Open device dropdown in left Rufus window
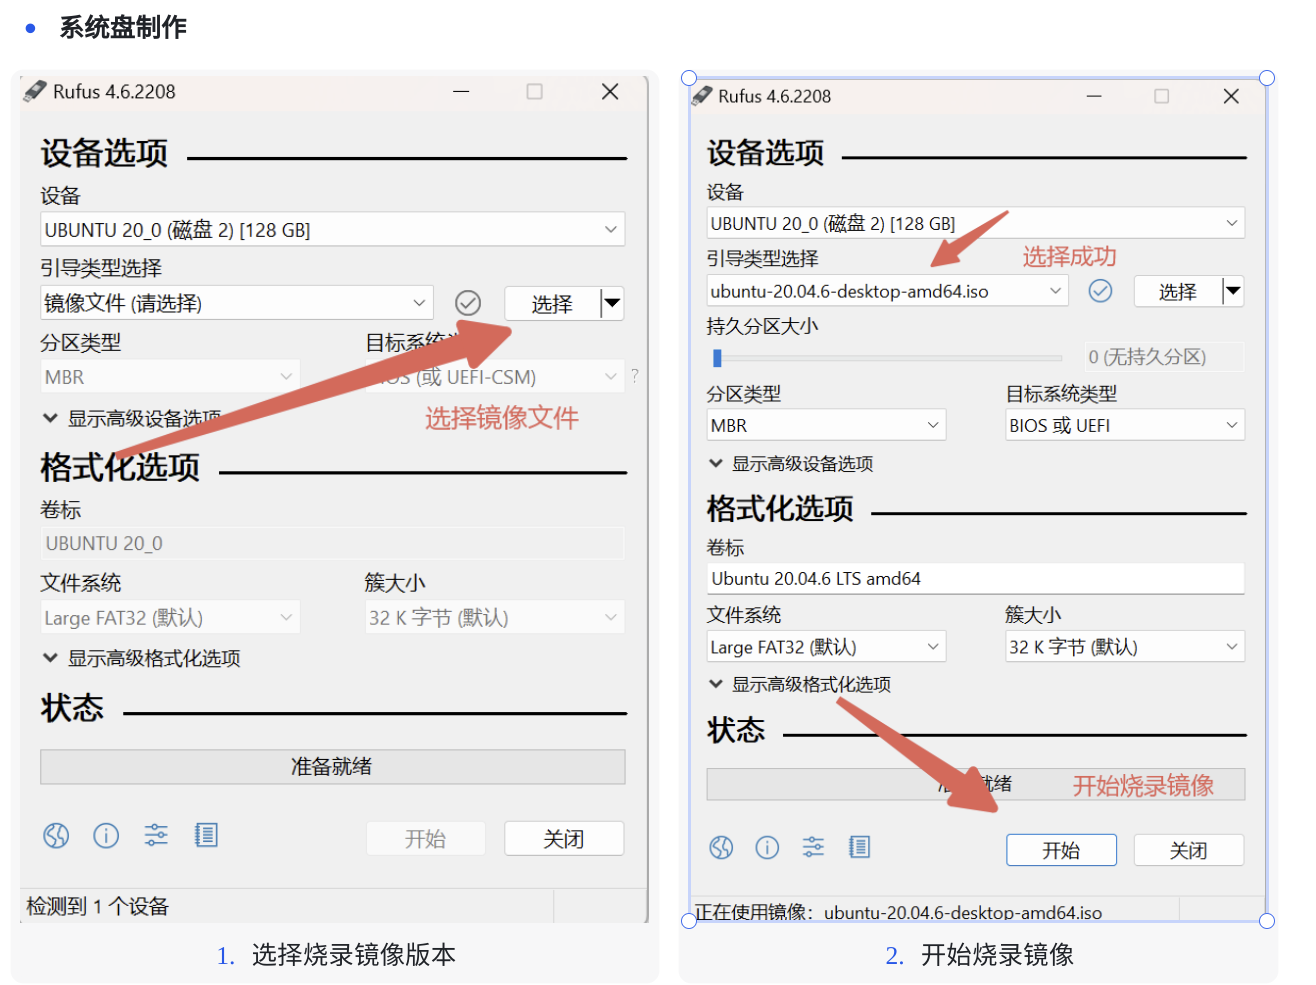This screenshot has height=985, width=1316. [x=332, y=229]
